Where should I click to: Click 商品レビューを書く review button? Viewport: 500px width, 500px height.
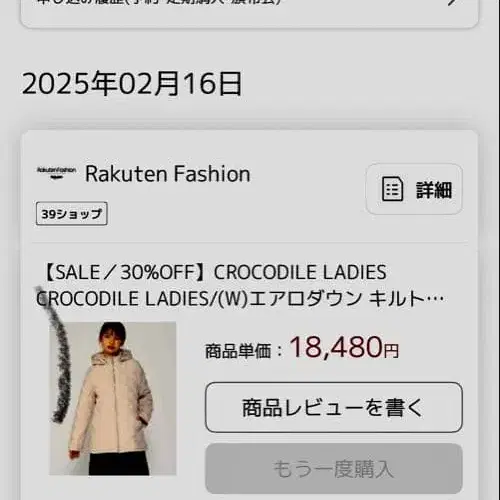click(334, 407)
